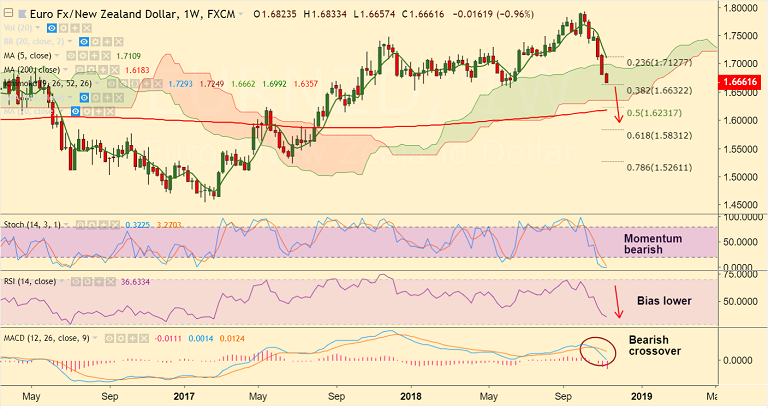Viewport: 768px width, 409px height.
Task: Click plus icon on Stoch (14, 3, 1) row
Action: [x=103, y=225]
